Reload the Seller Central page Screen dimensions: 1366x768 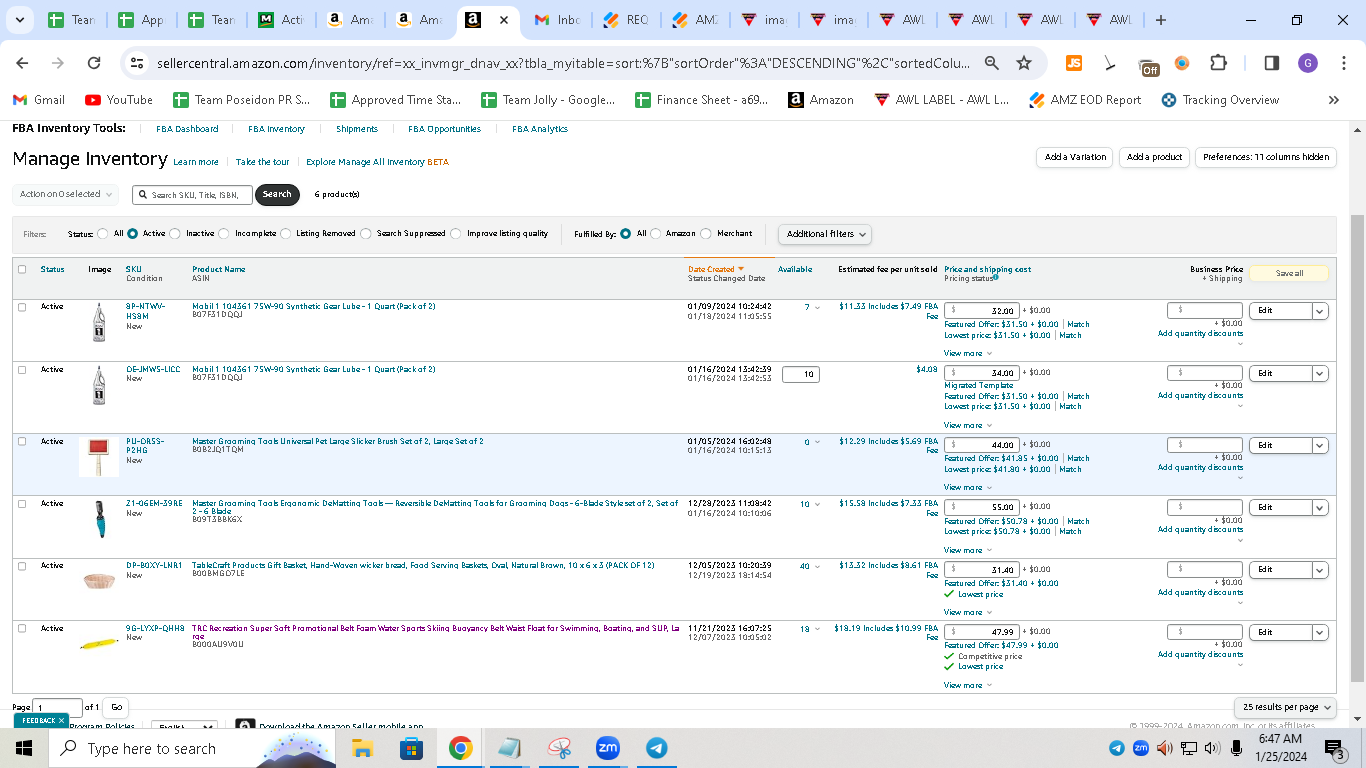(94, 63)
